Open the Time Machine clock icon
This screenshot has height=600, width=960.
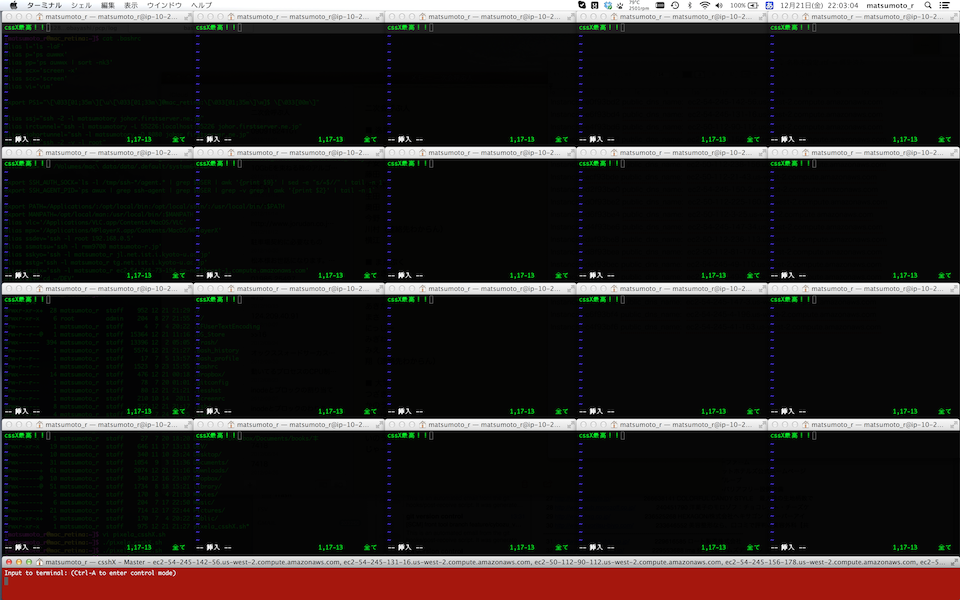pos(675,6)
